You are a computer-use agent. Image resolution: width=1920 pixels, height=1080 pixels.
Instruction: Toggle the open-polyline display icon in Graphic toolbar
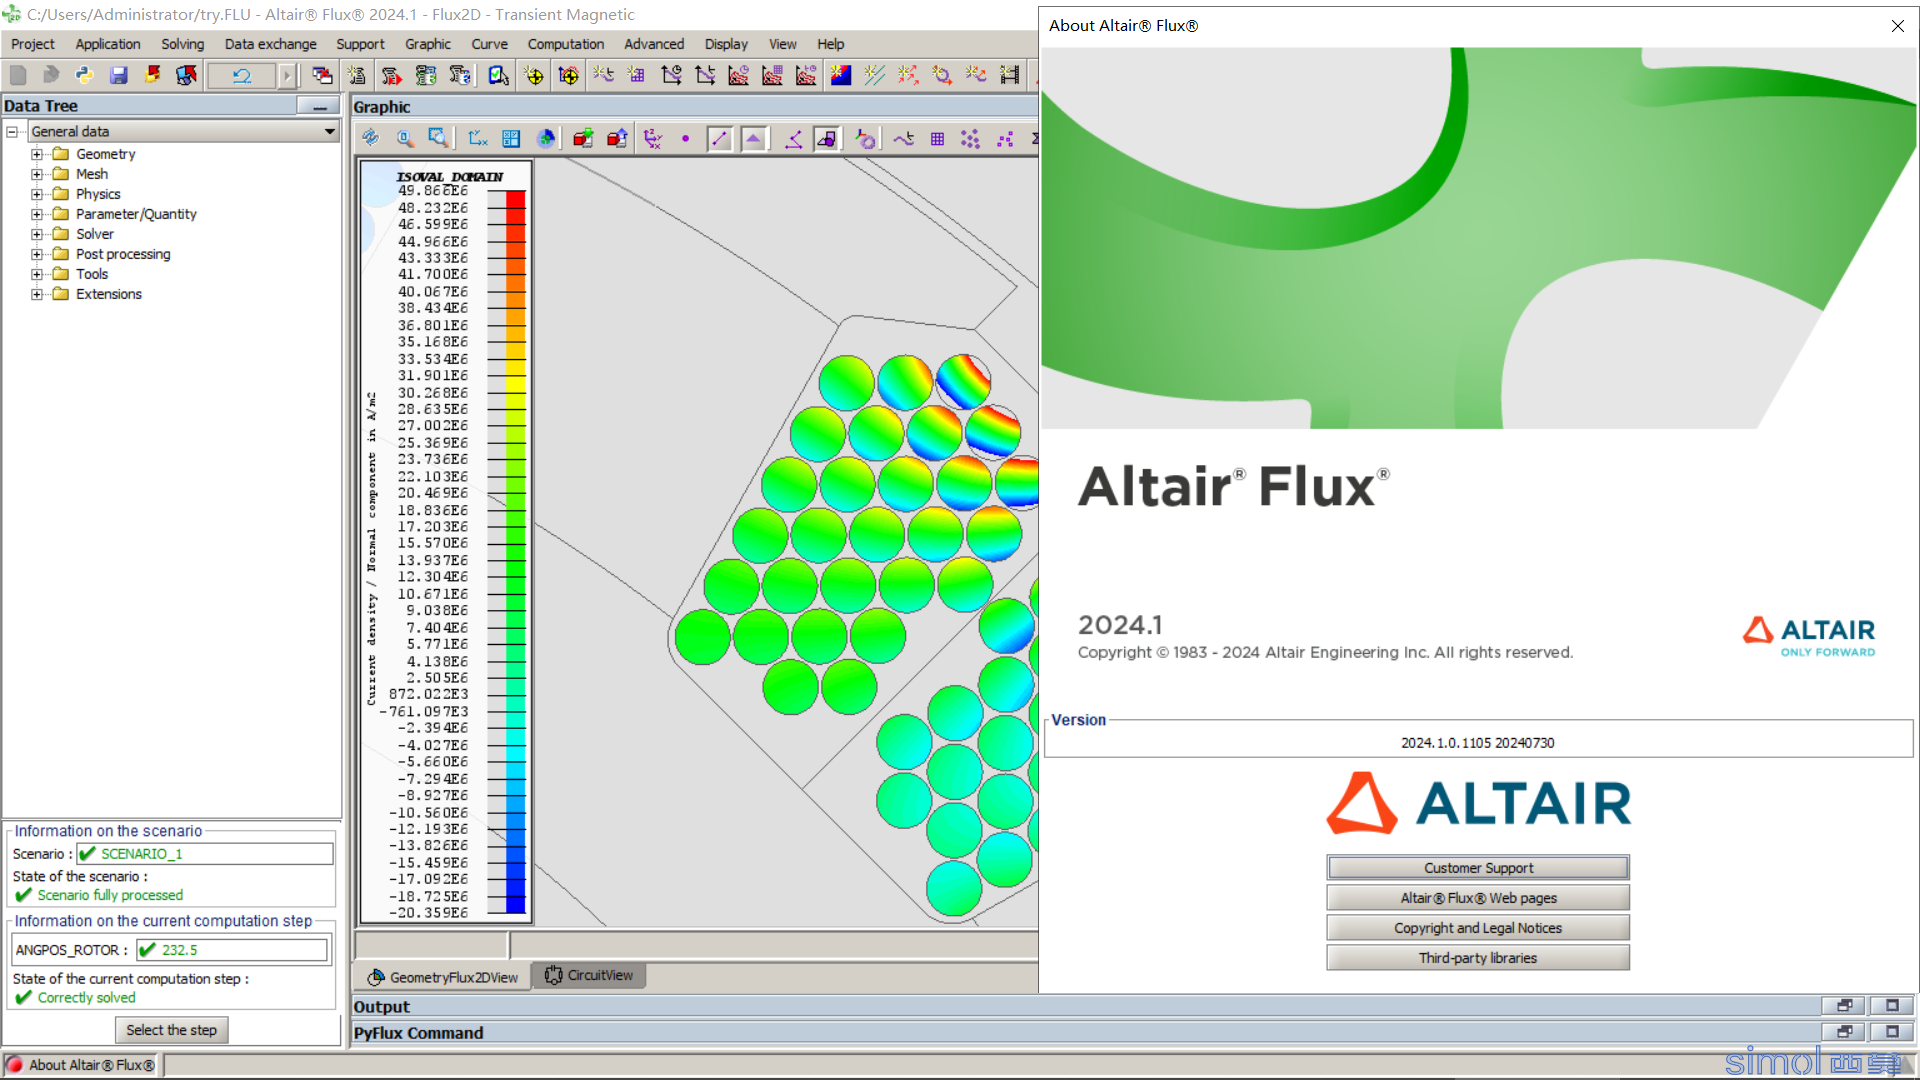click(793, 139)
